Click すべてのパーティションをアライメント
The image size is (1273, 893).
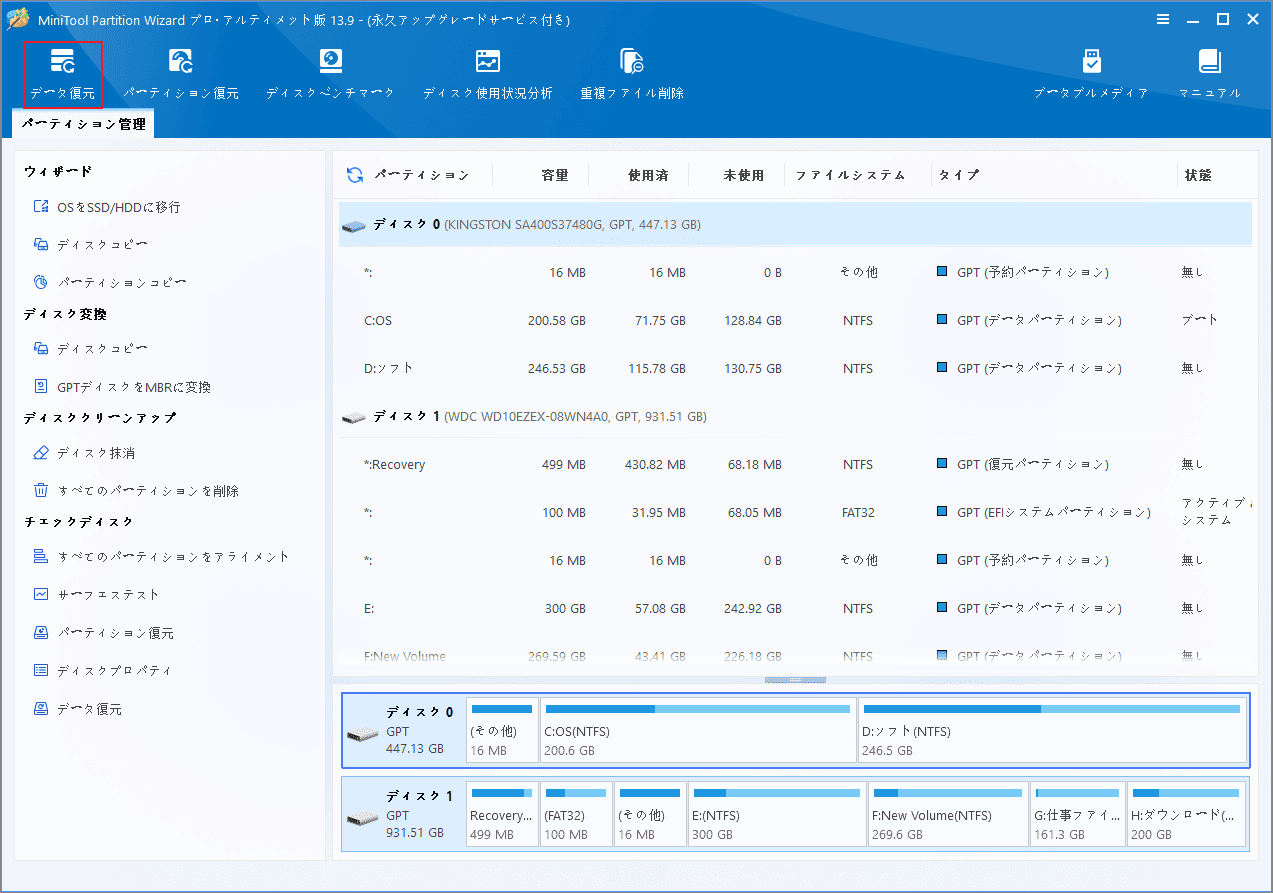(x=173, y=557)
